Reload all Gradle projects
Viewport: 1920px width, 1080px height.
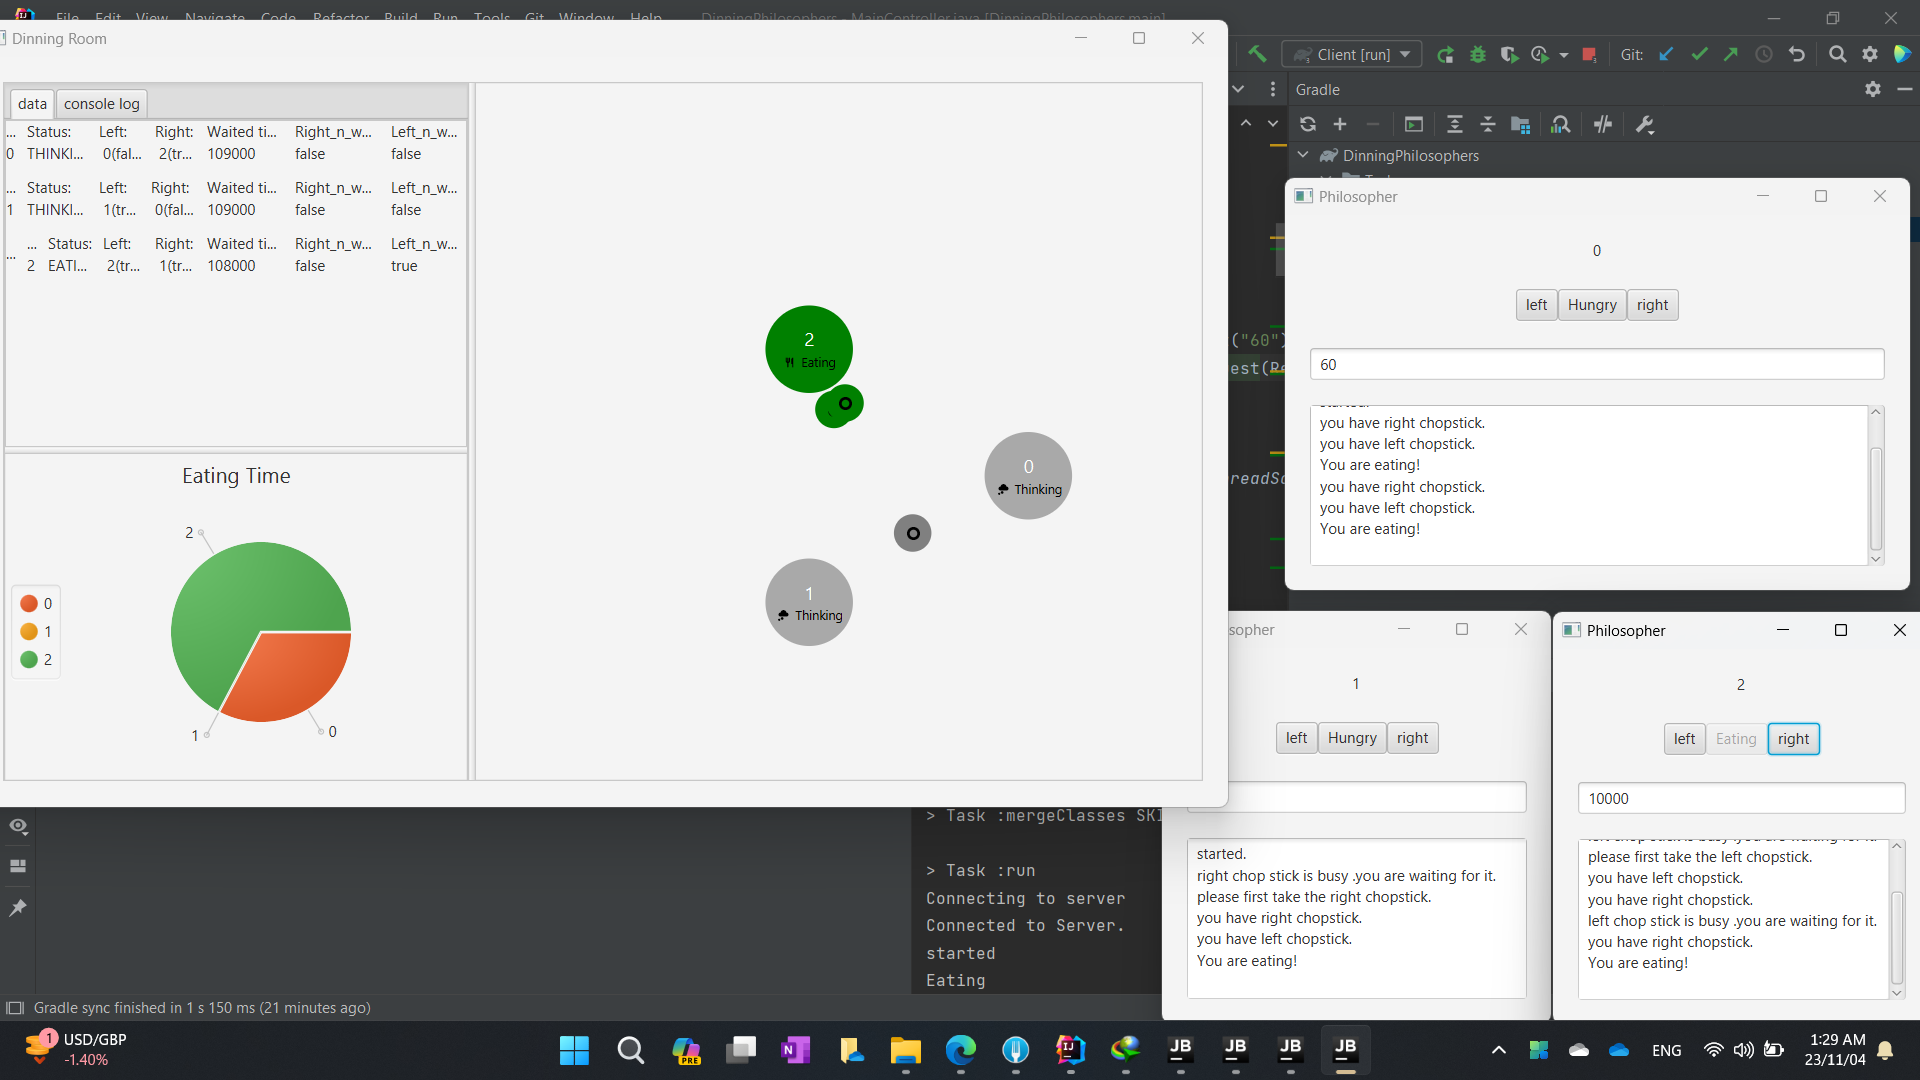[1307, 124]
